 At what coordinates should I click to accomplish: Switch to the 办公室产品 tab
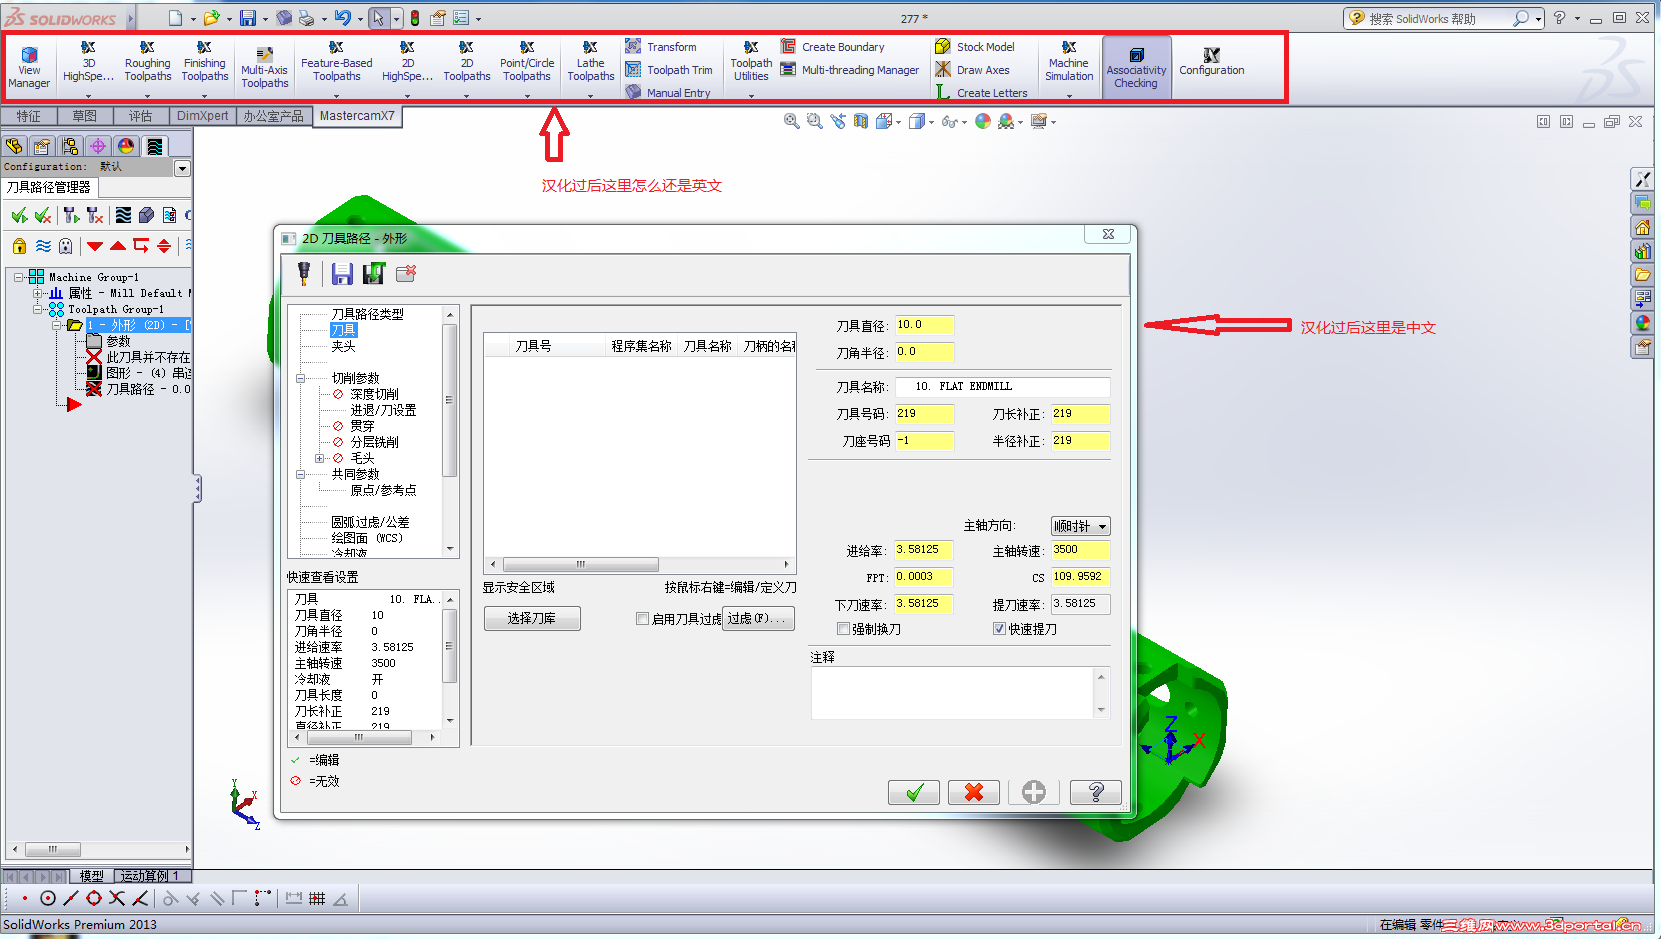[x=273, y=116]
